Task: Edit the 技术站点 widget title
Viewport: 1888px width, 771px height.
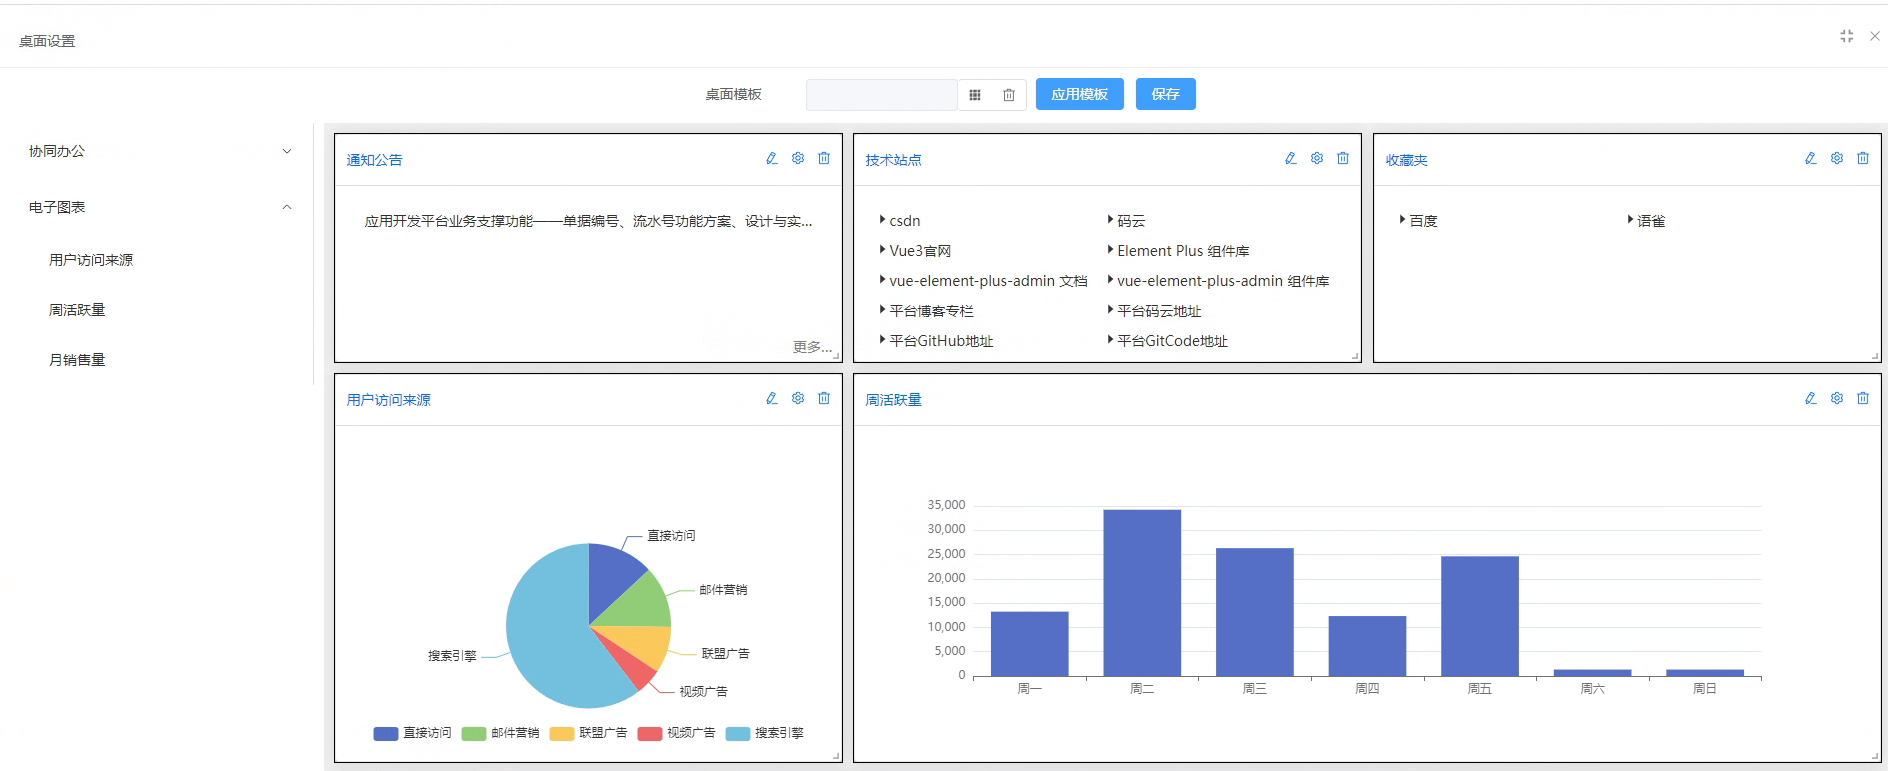Action: click(1291, 158)
